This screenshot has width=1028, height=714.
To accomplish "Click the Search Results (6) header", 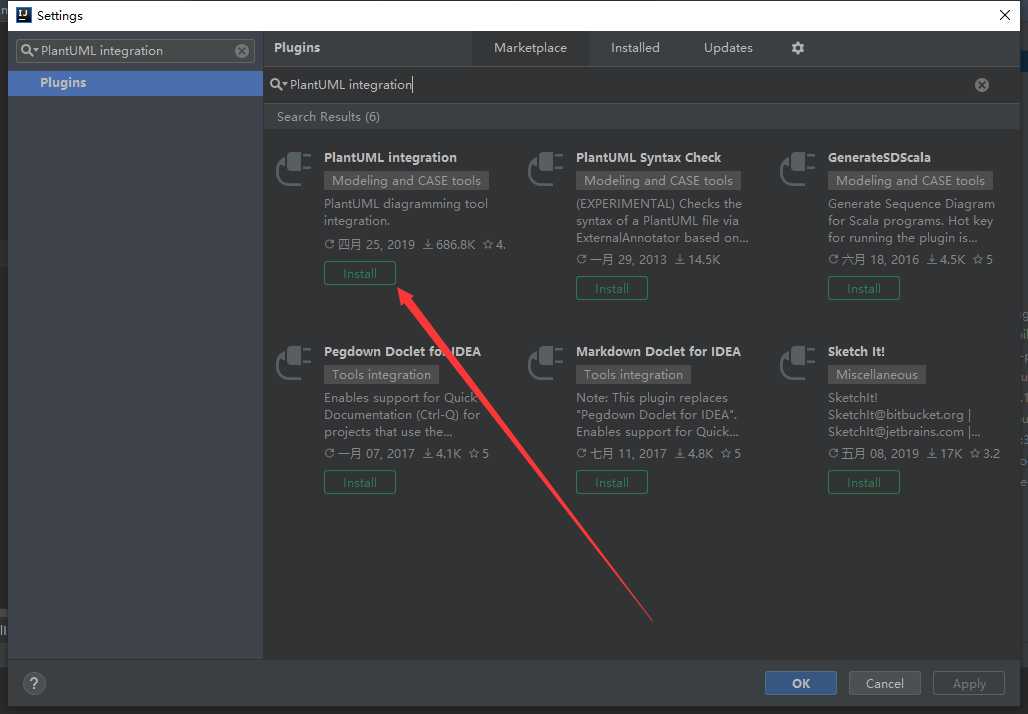I will coord(328,117).
